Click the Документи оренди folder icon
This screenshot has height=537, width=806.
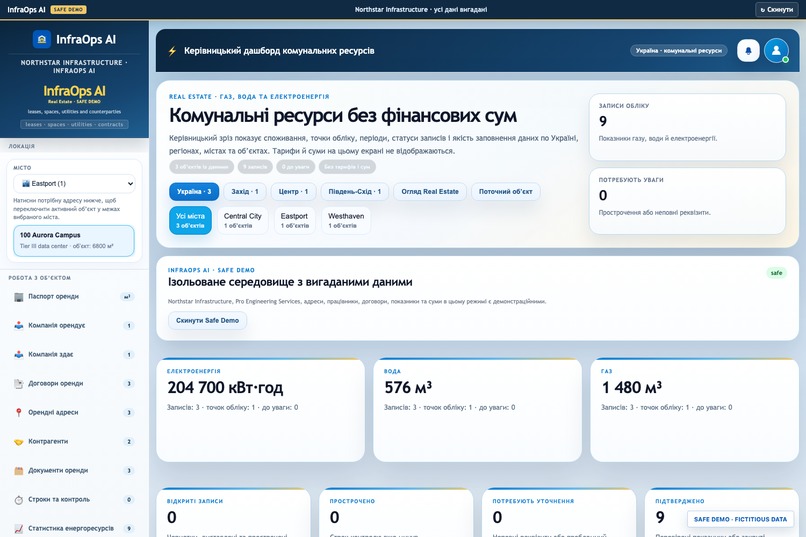click(19, 470)
